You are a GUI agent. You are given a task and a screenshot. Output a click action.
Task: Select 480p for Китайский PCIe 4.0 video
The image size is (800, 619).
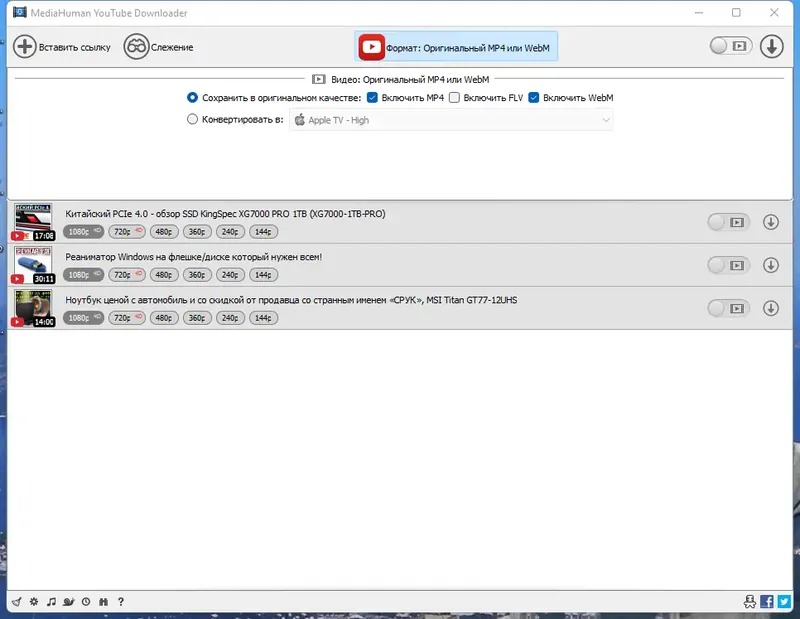[x=164, y=232]
